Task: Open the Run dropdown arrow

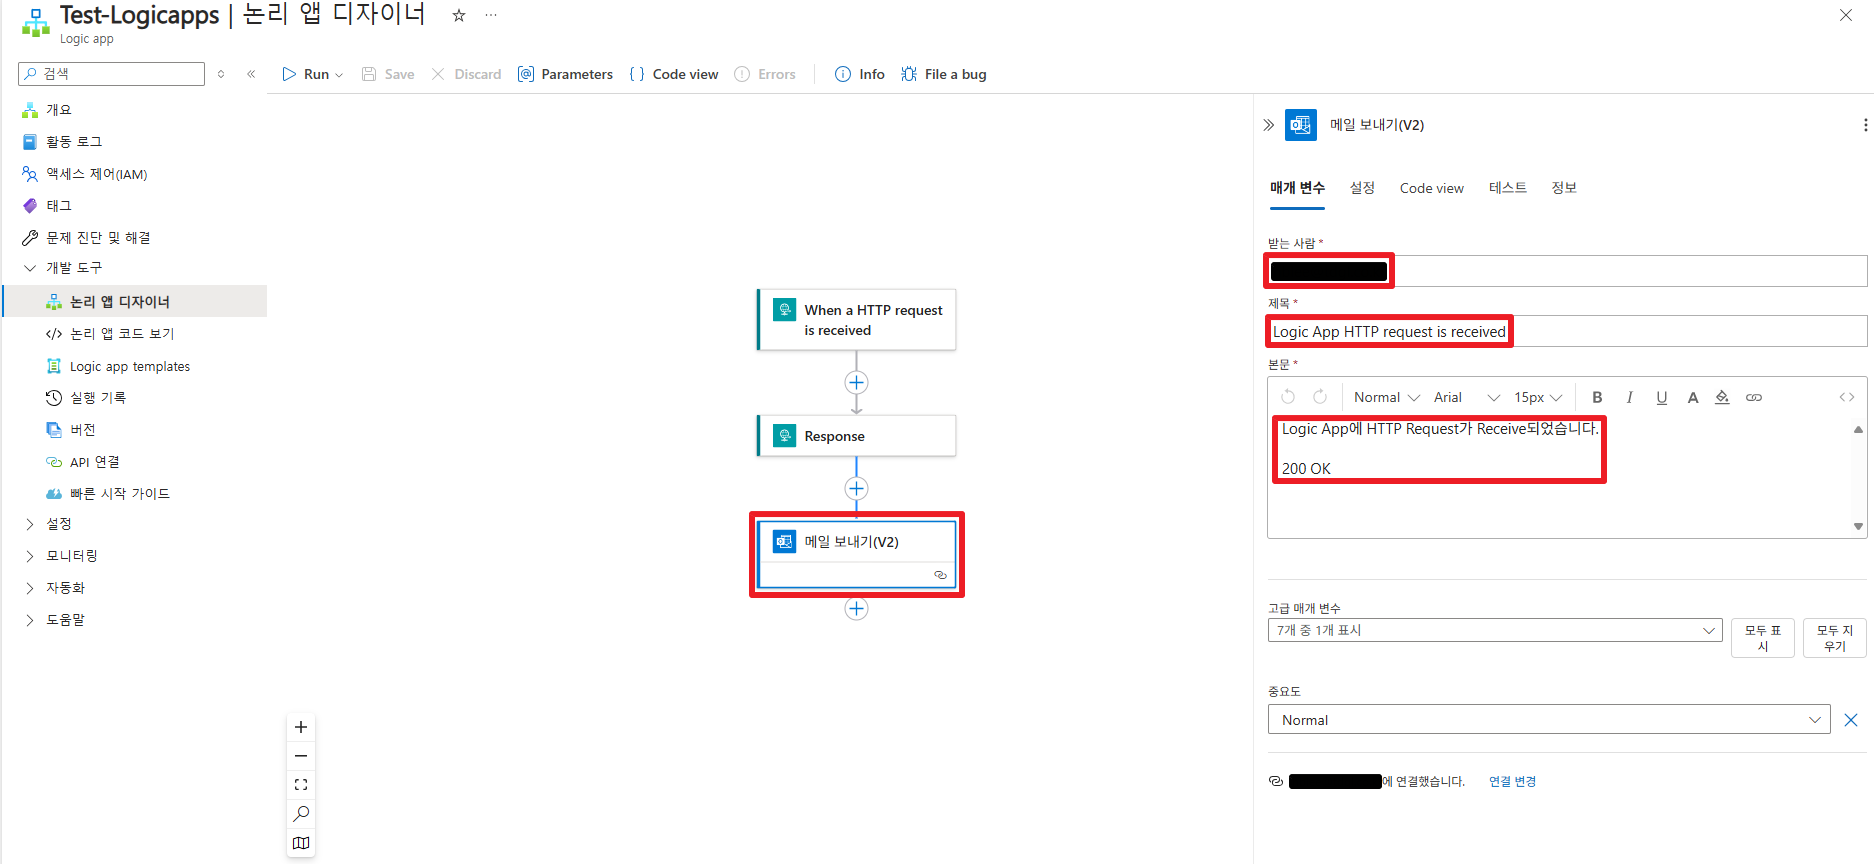Action: [x=339, y=75]
